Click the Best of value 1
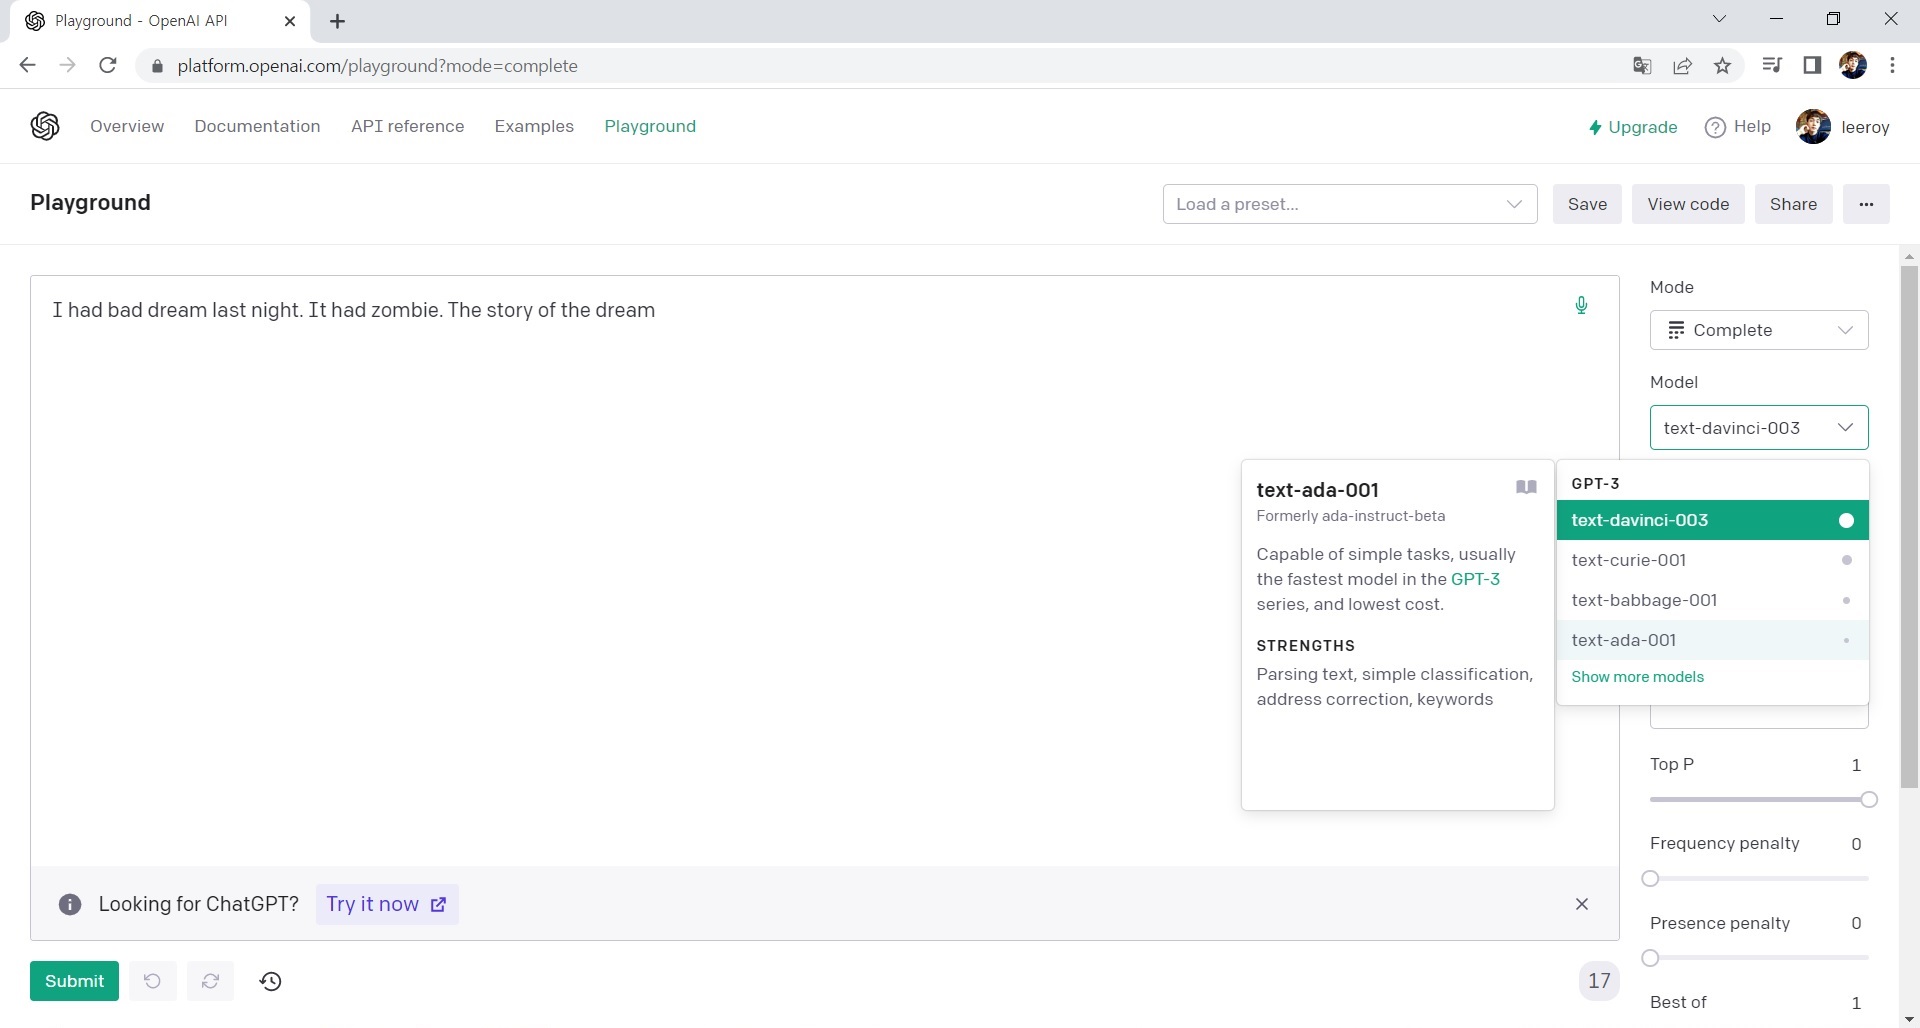 (1856, 1003)
